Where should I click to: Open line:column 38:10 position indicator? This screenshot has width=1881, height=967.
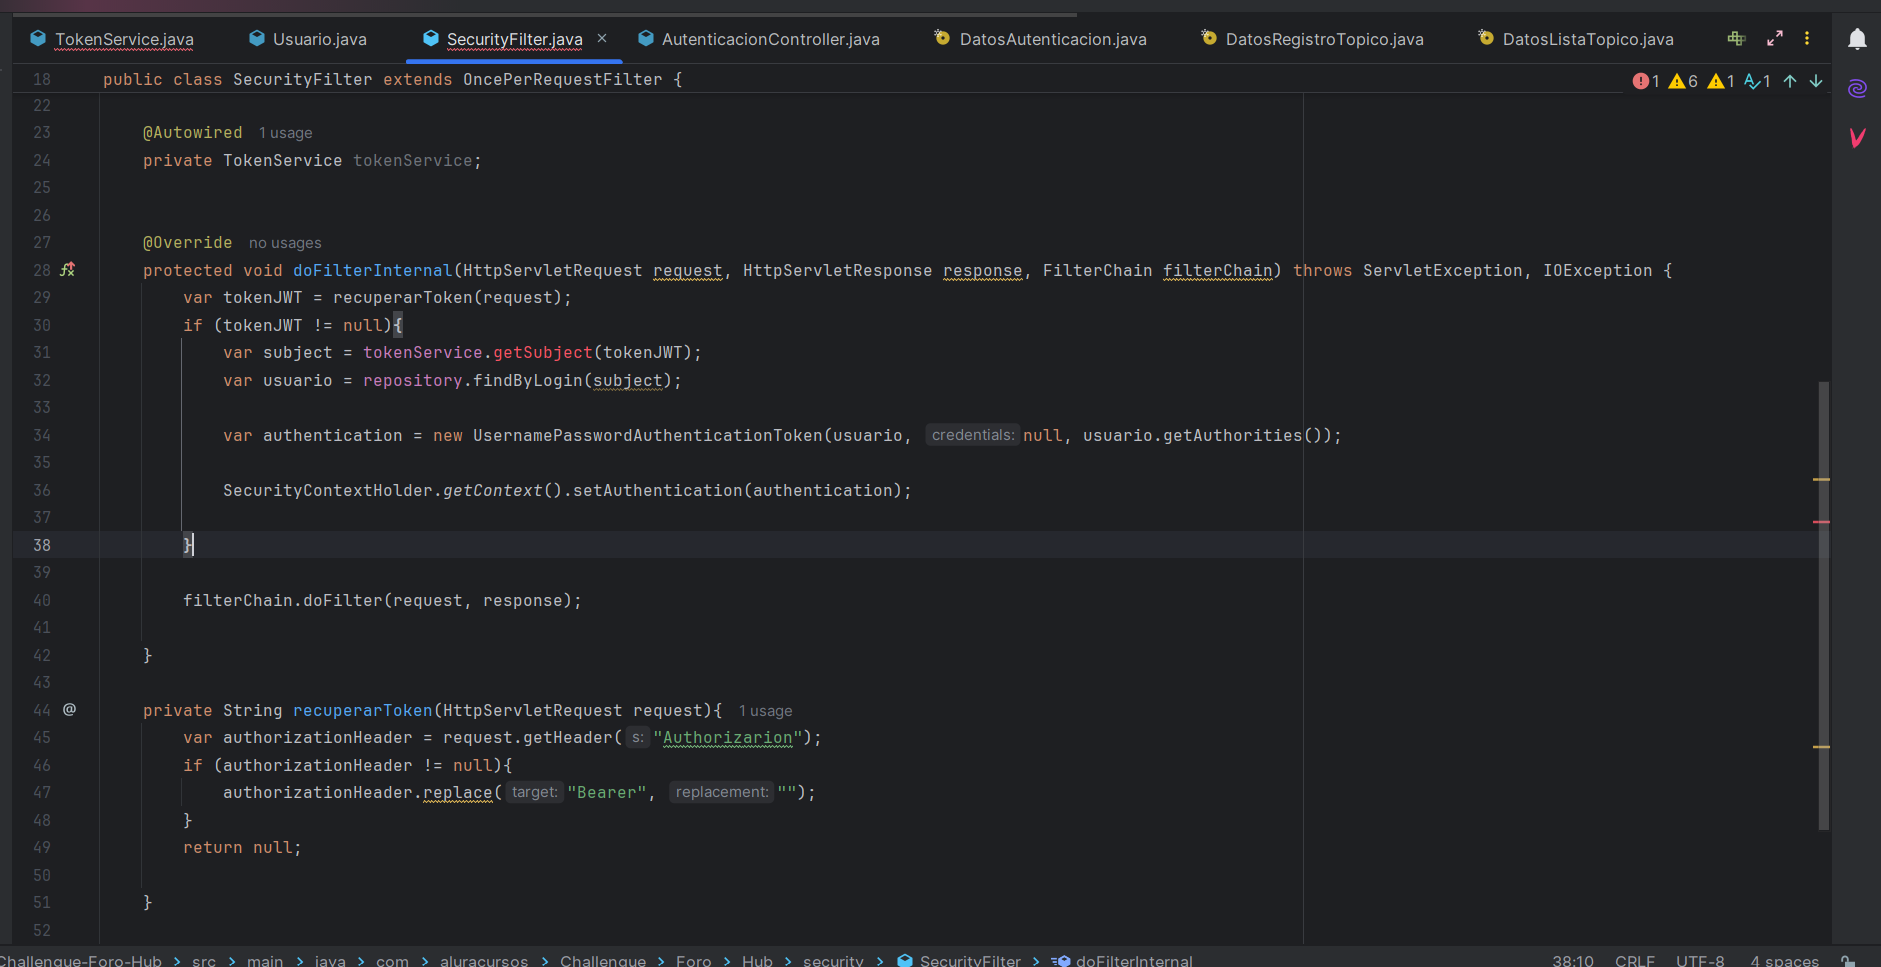click(1573, 960)
